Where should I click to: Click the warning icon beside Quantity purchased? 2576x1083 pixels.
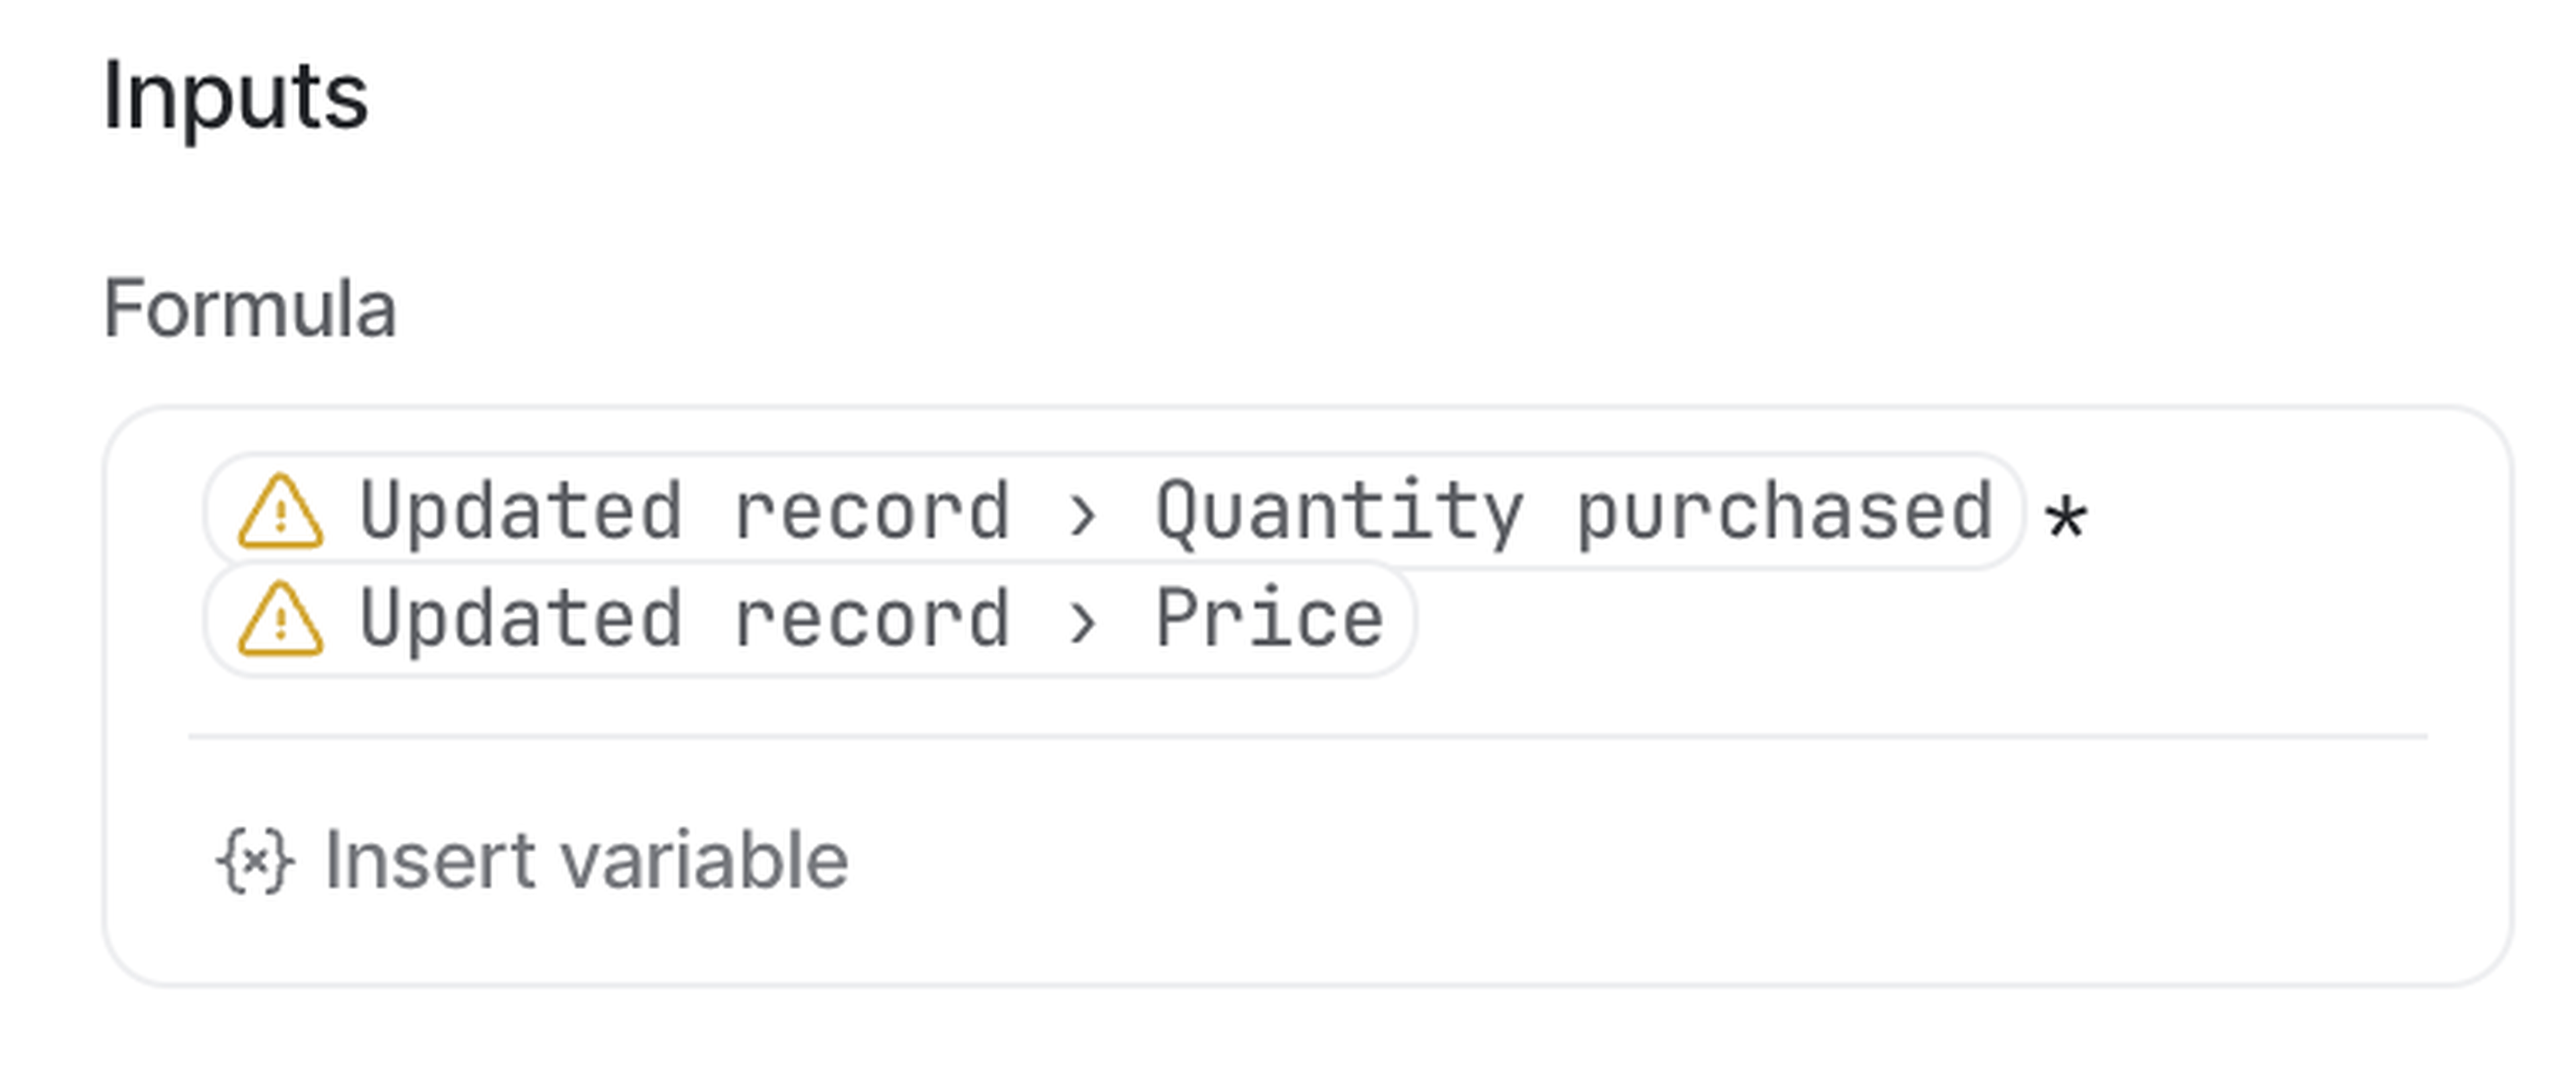coord(280,512)
